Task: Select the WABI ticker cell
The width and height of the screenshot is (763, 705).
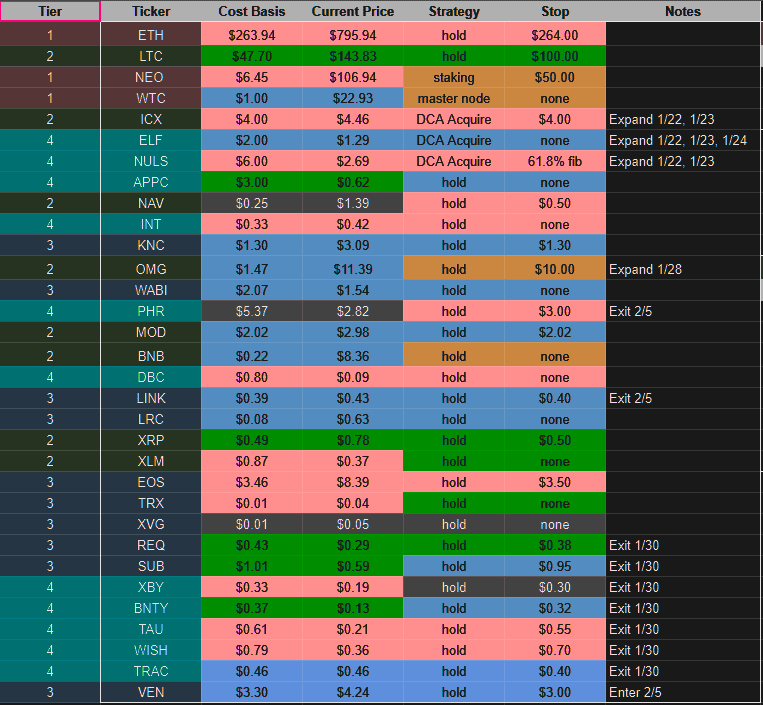Action: pyautogui.click(x=151, y=290)
